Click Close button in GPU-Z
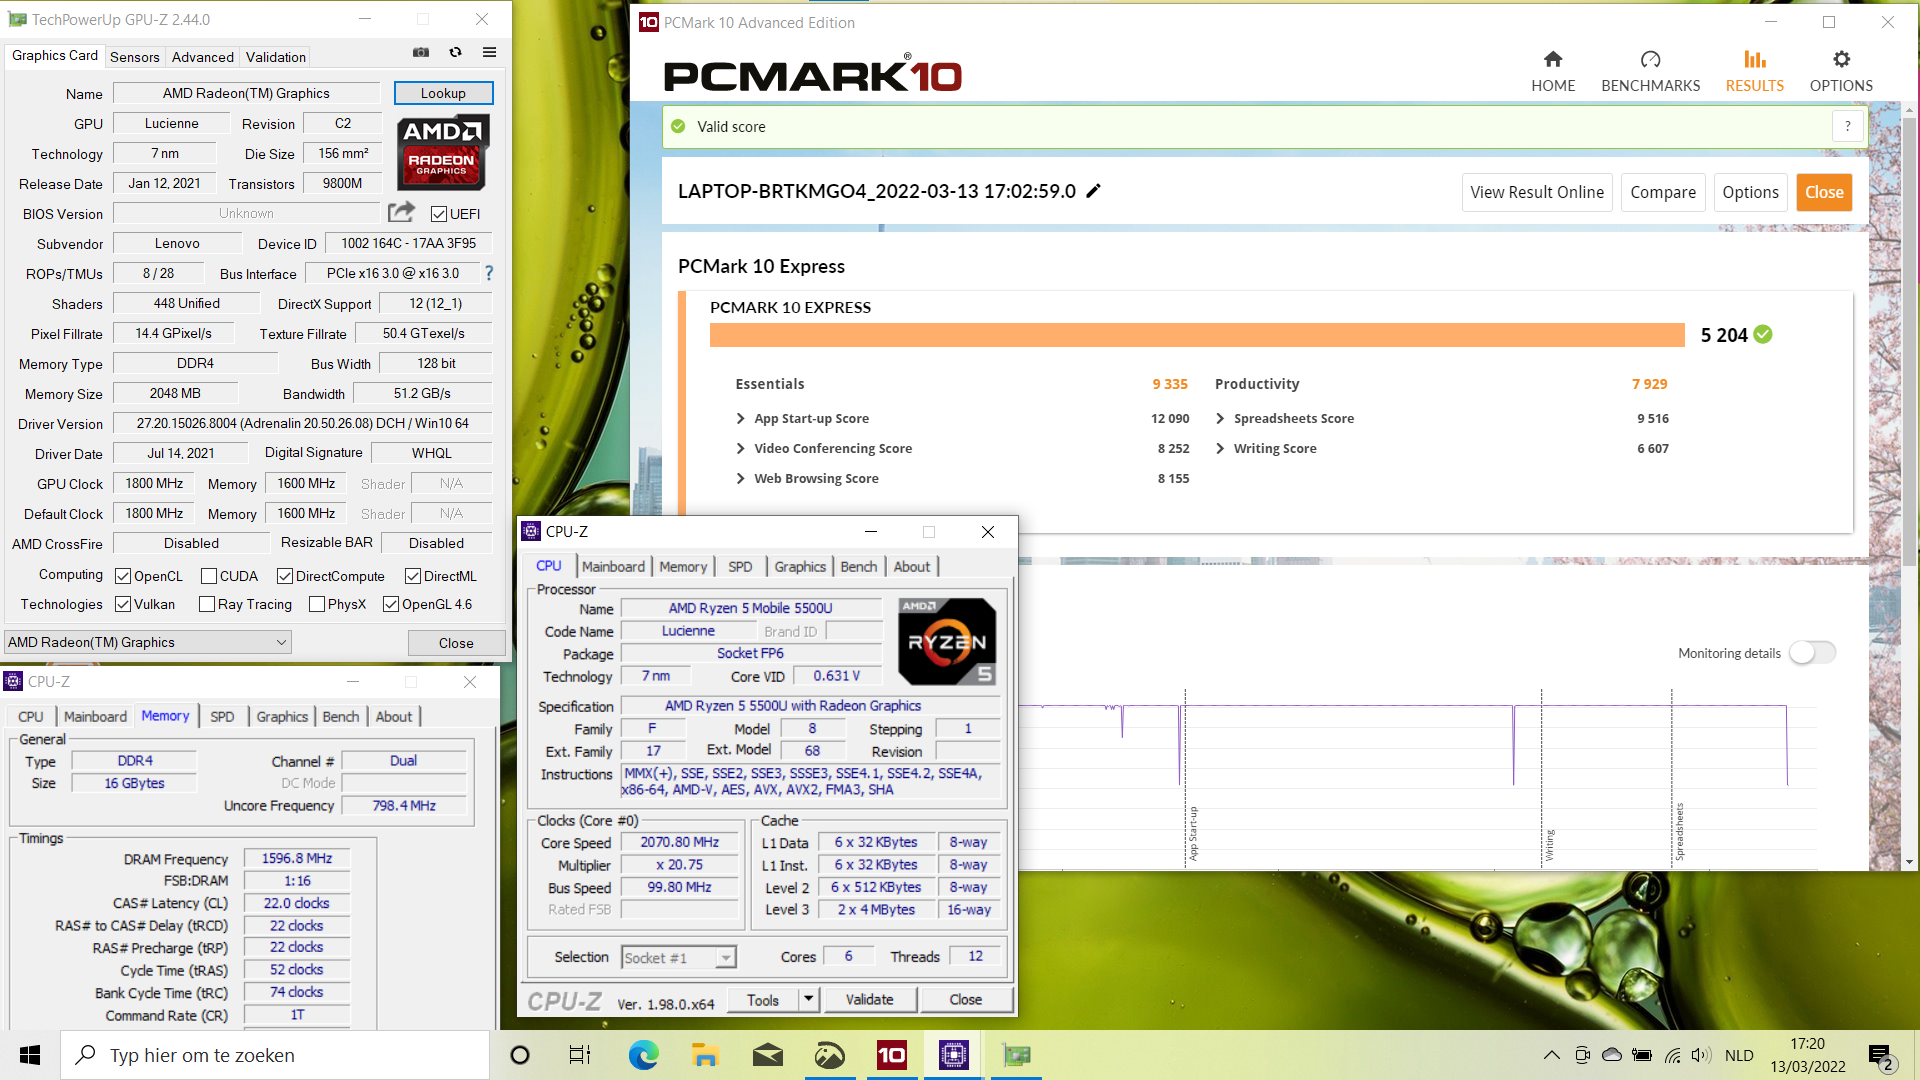 [x=456, y=642]
